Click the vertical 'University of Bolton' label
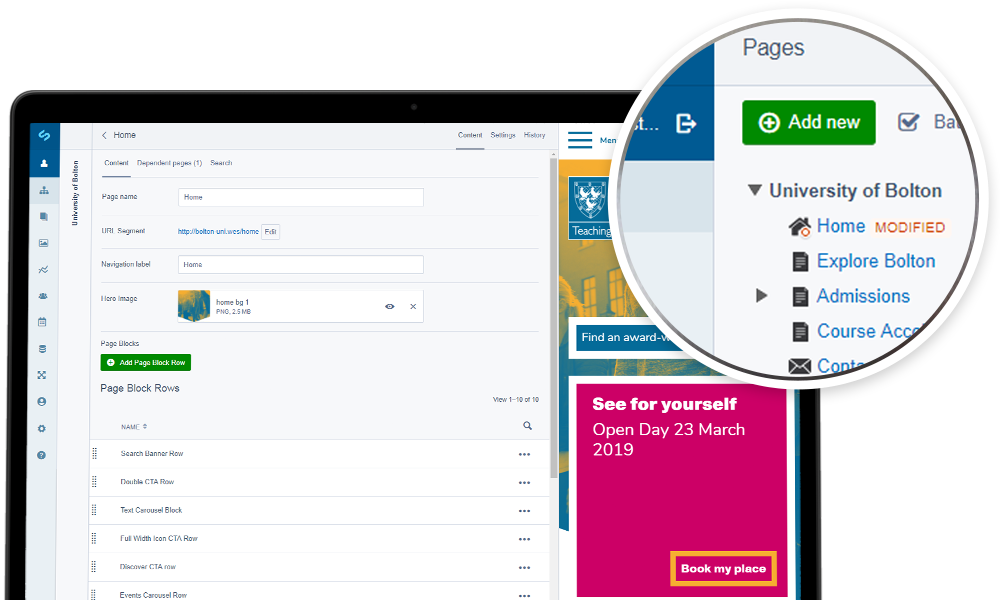 [75, 193]
